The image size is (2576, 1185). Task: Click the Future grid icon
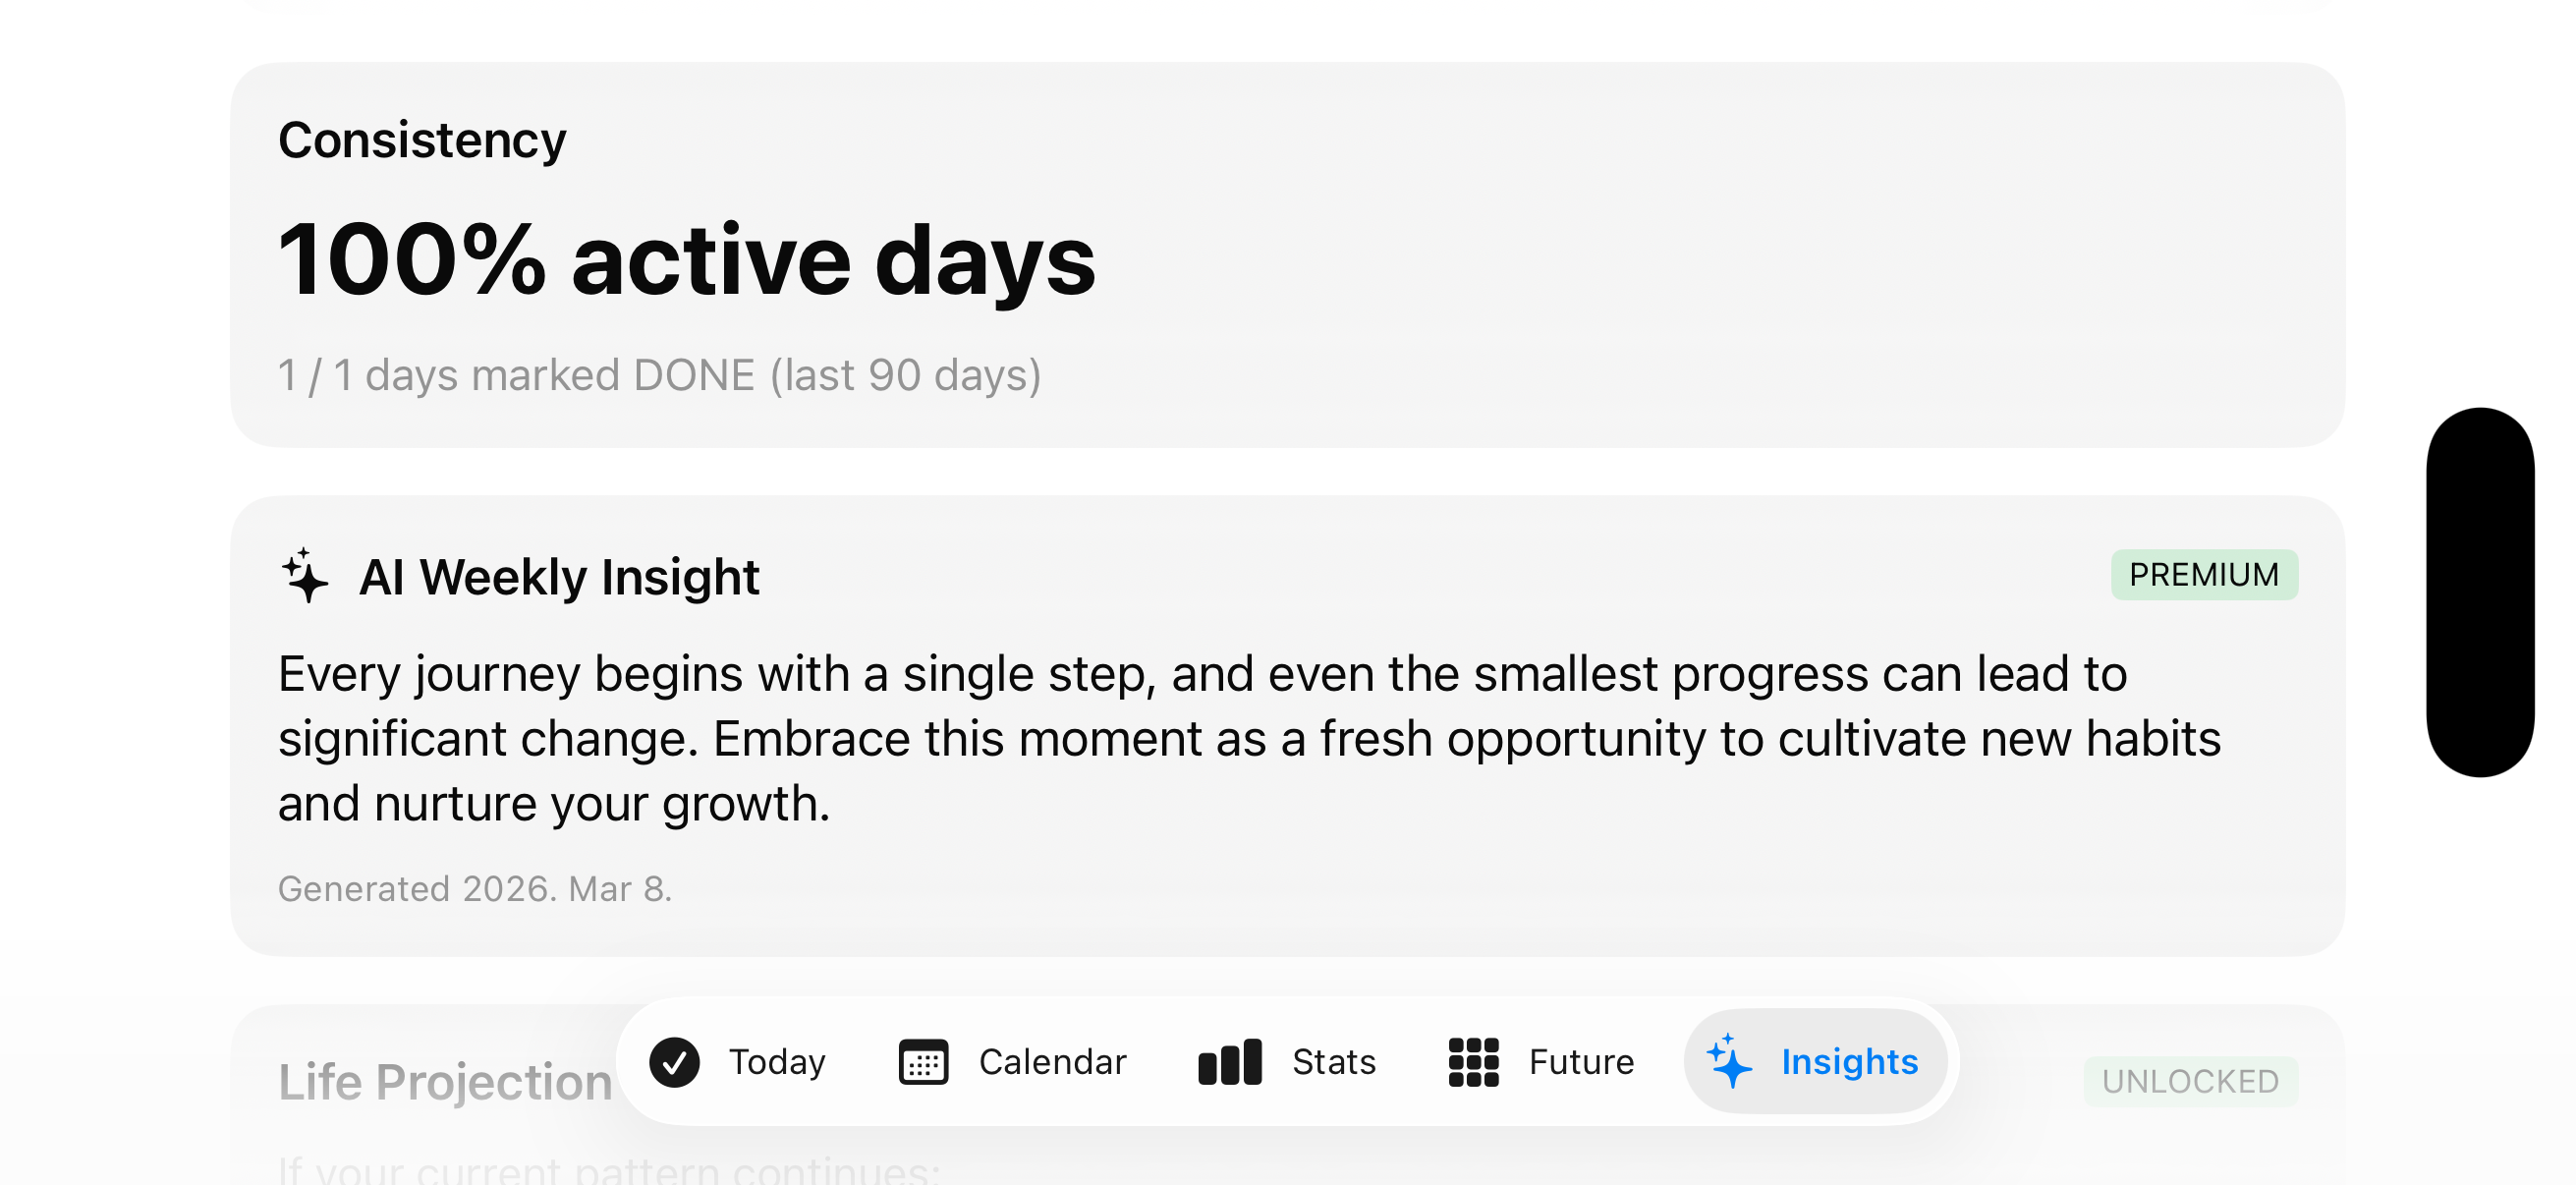(1473, 1062)
